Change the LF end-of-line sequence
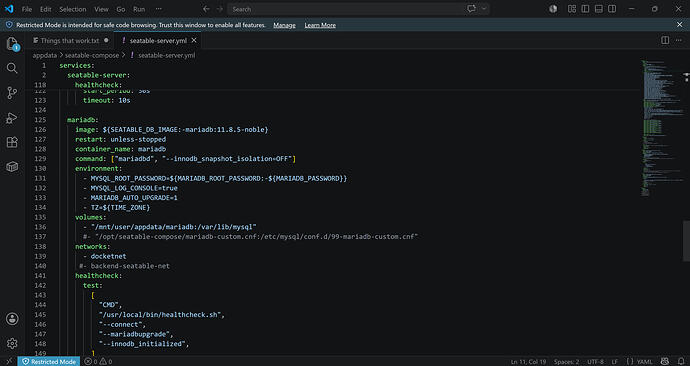690x366 pixels. point(615,362)
